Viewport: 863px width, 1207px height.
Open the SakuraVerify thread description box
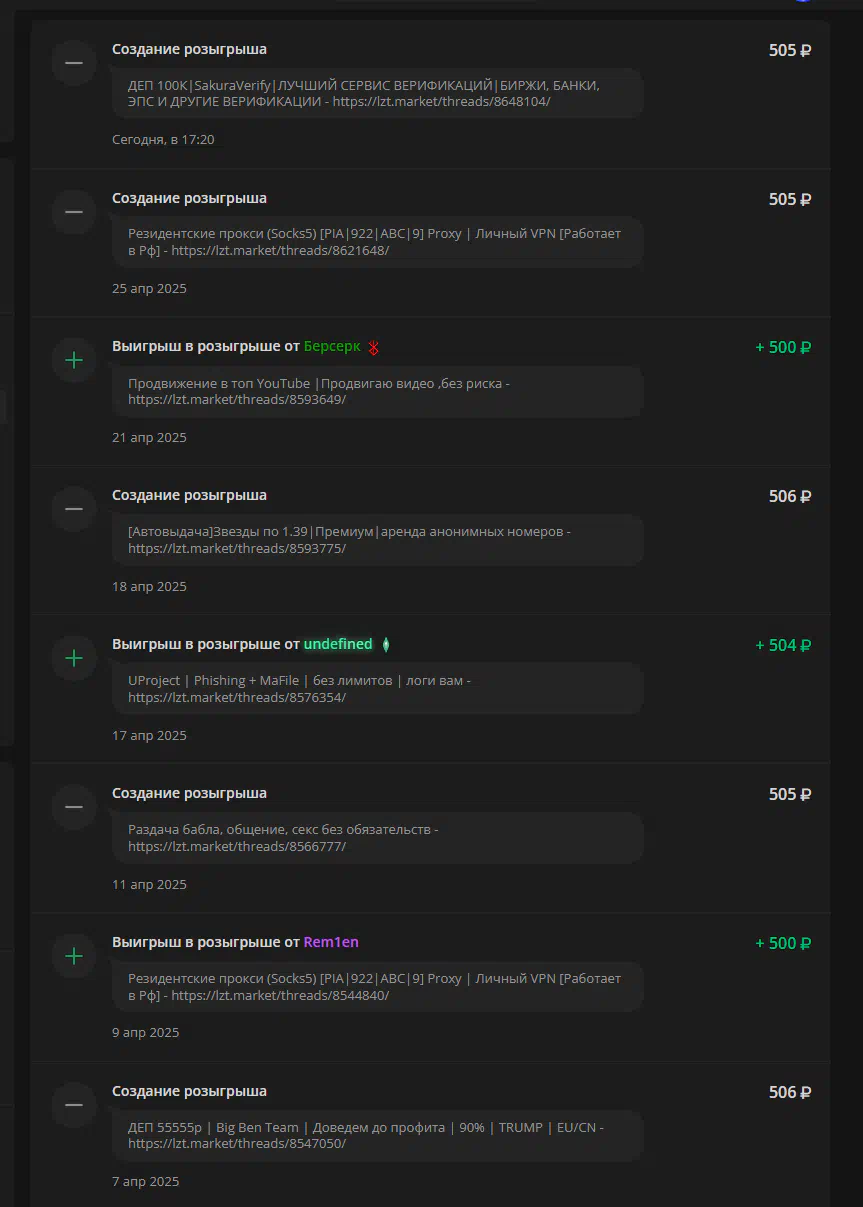click(377, 93)
